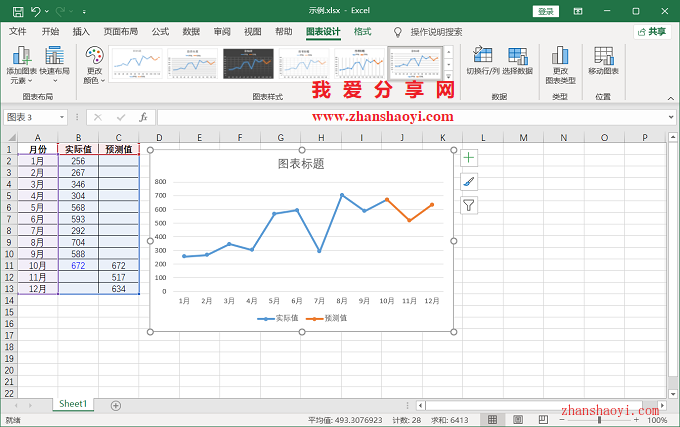Open Chart Filters funnel button beside chart
Screen dimensions: 680x427
pos(469,205)
